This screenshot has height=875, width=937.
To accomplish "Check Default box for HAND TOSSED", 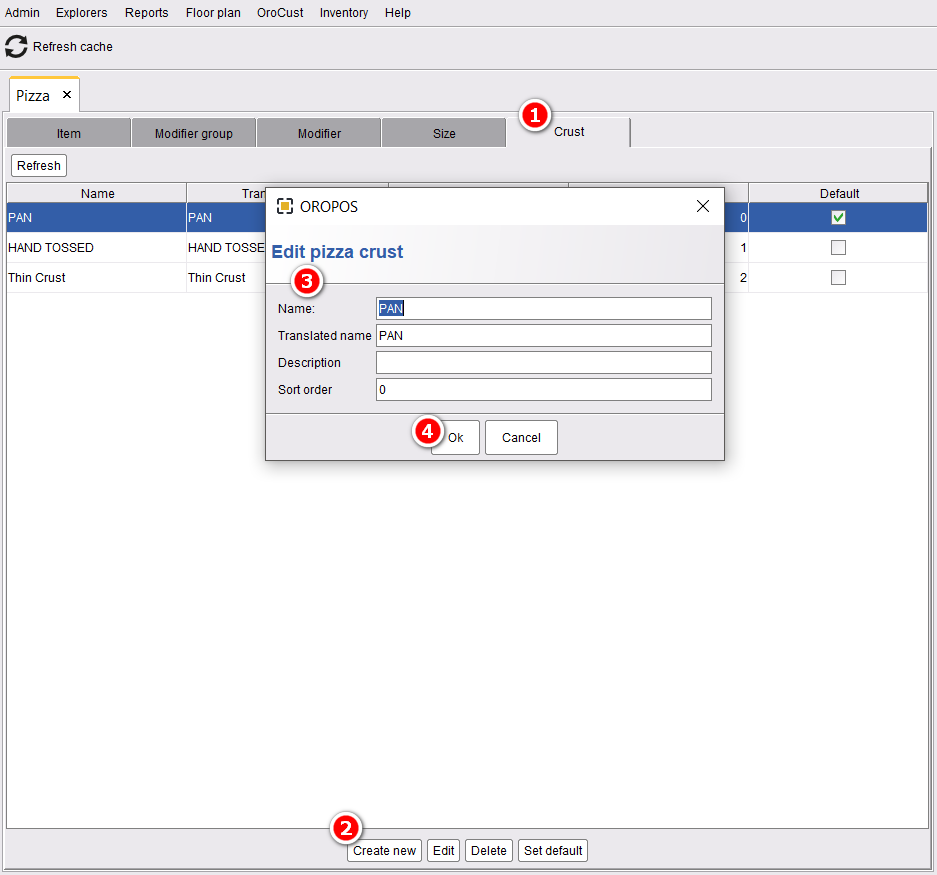I will coord(838,247).
